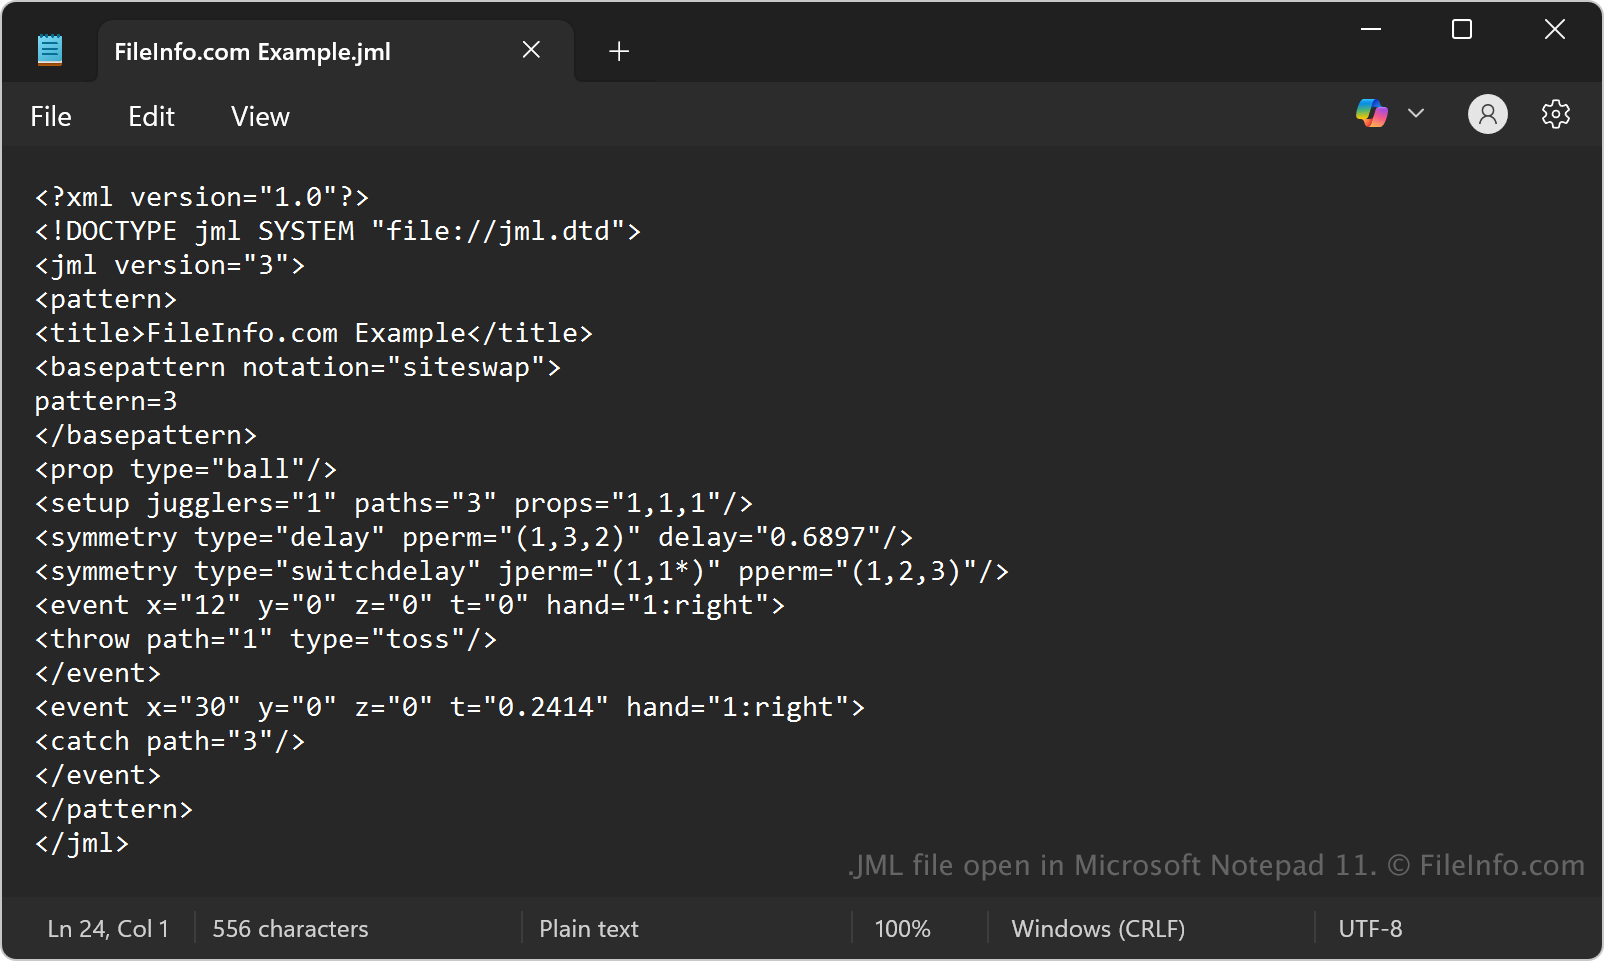Close the FileInfo.com Example.jml tab
1604x961 pixels.
click(531, 50)
